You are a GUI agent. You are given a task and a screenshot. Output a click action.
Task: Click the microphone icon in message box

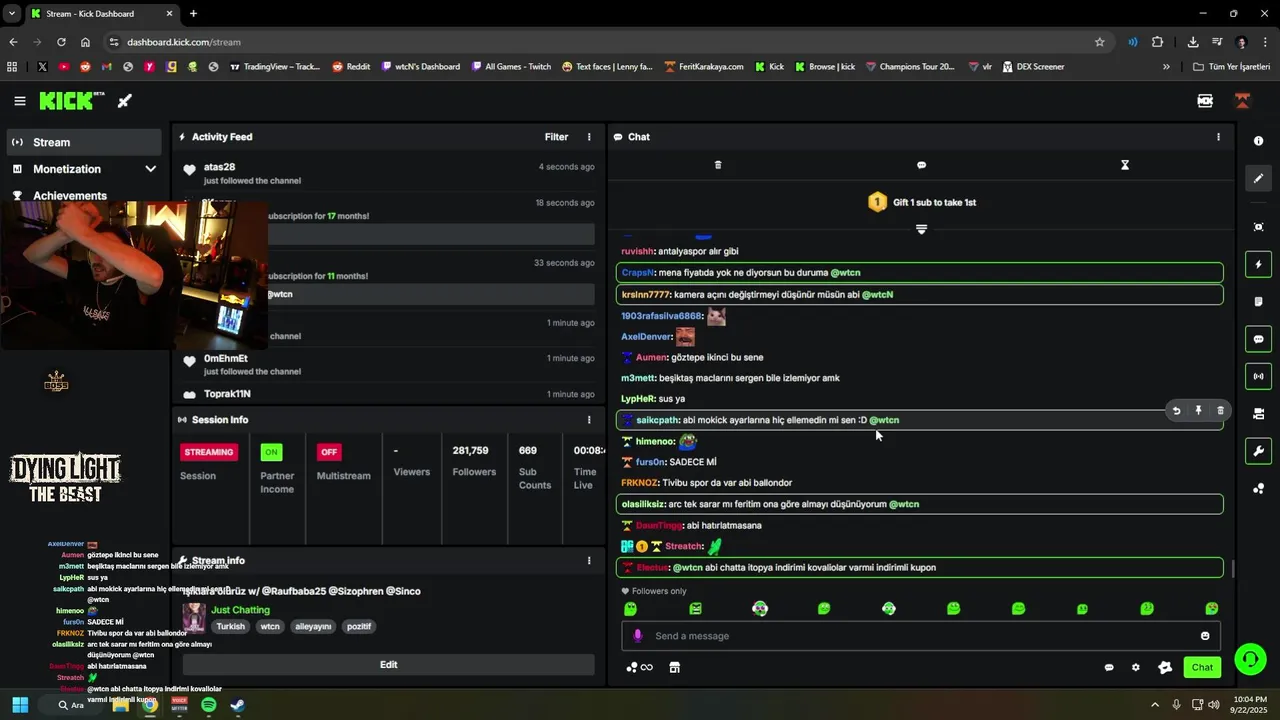pyautogui.click(x=638, y=636)
